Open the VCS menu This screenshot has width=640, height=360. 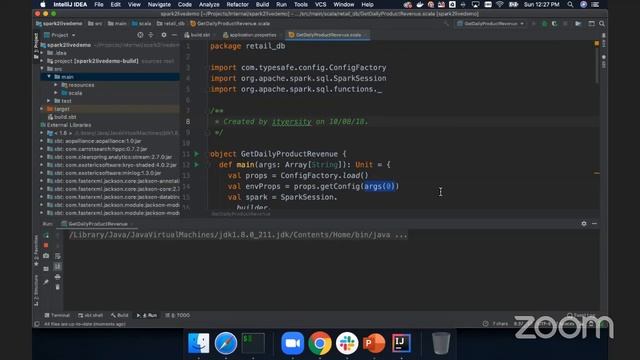tap(320, 4)
